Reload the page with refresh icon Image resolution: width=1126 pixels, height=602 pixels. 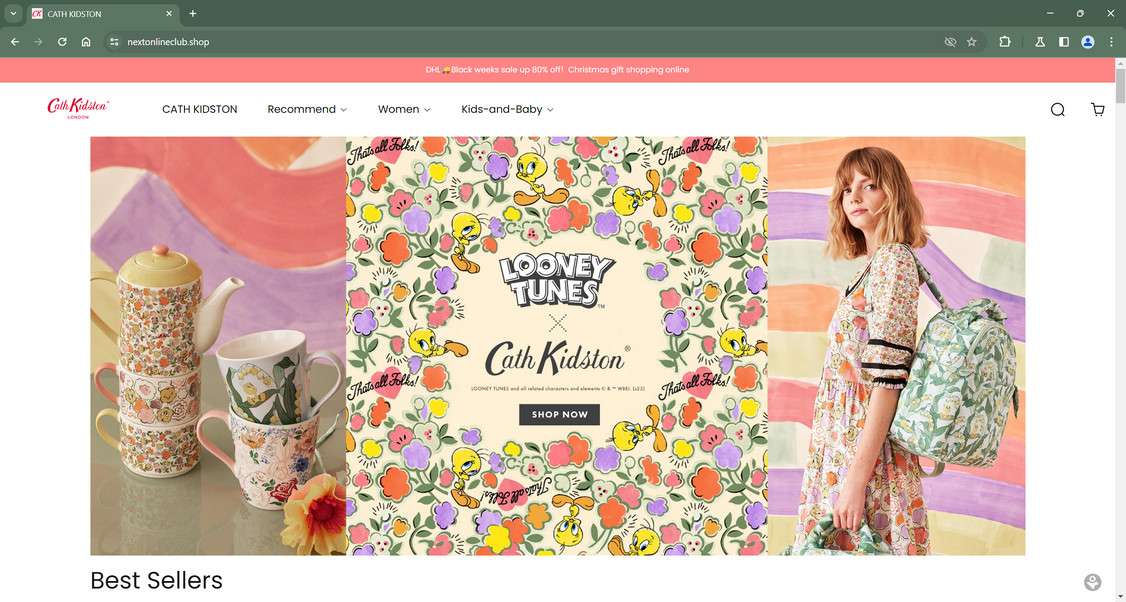pos(62,42)
